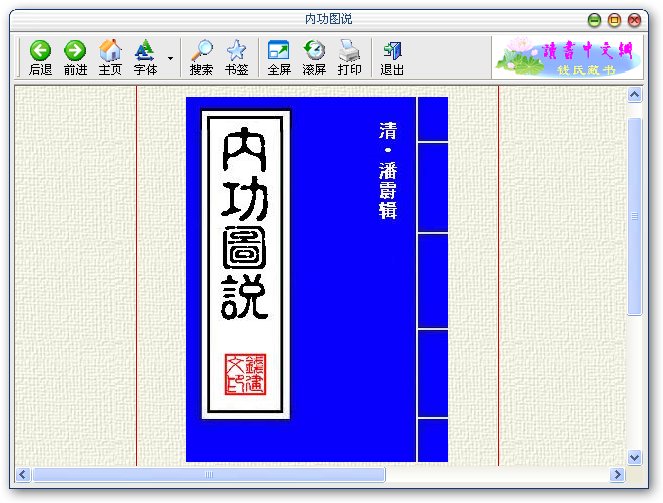
Task: Click the author text 清·潘霨辑
Action: tap(387, 171)
